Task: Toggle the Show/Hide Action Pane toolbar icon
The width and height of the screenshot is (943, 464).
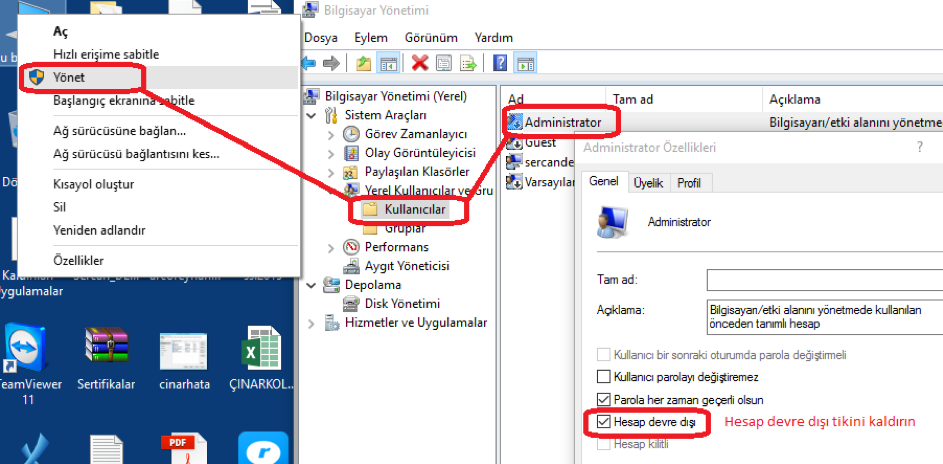Action: [526, 63]
